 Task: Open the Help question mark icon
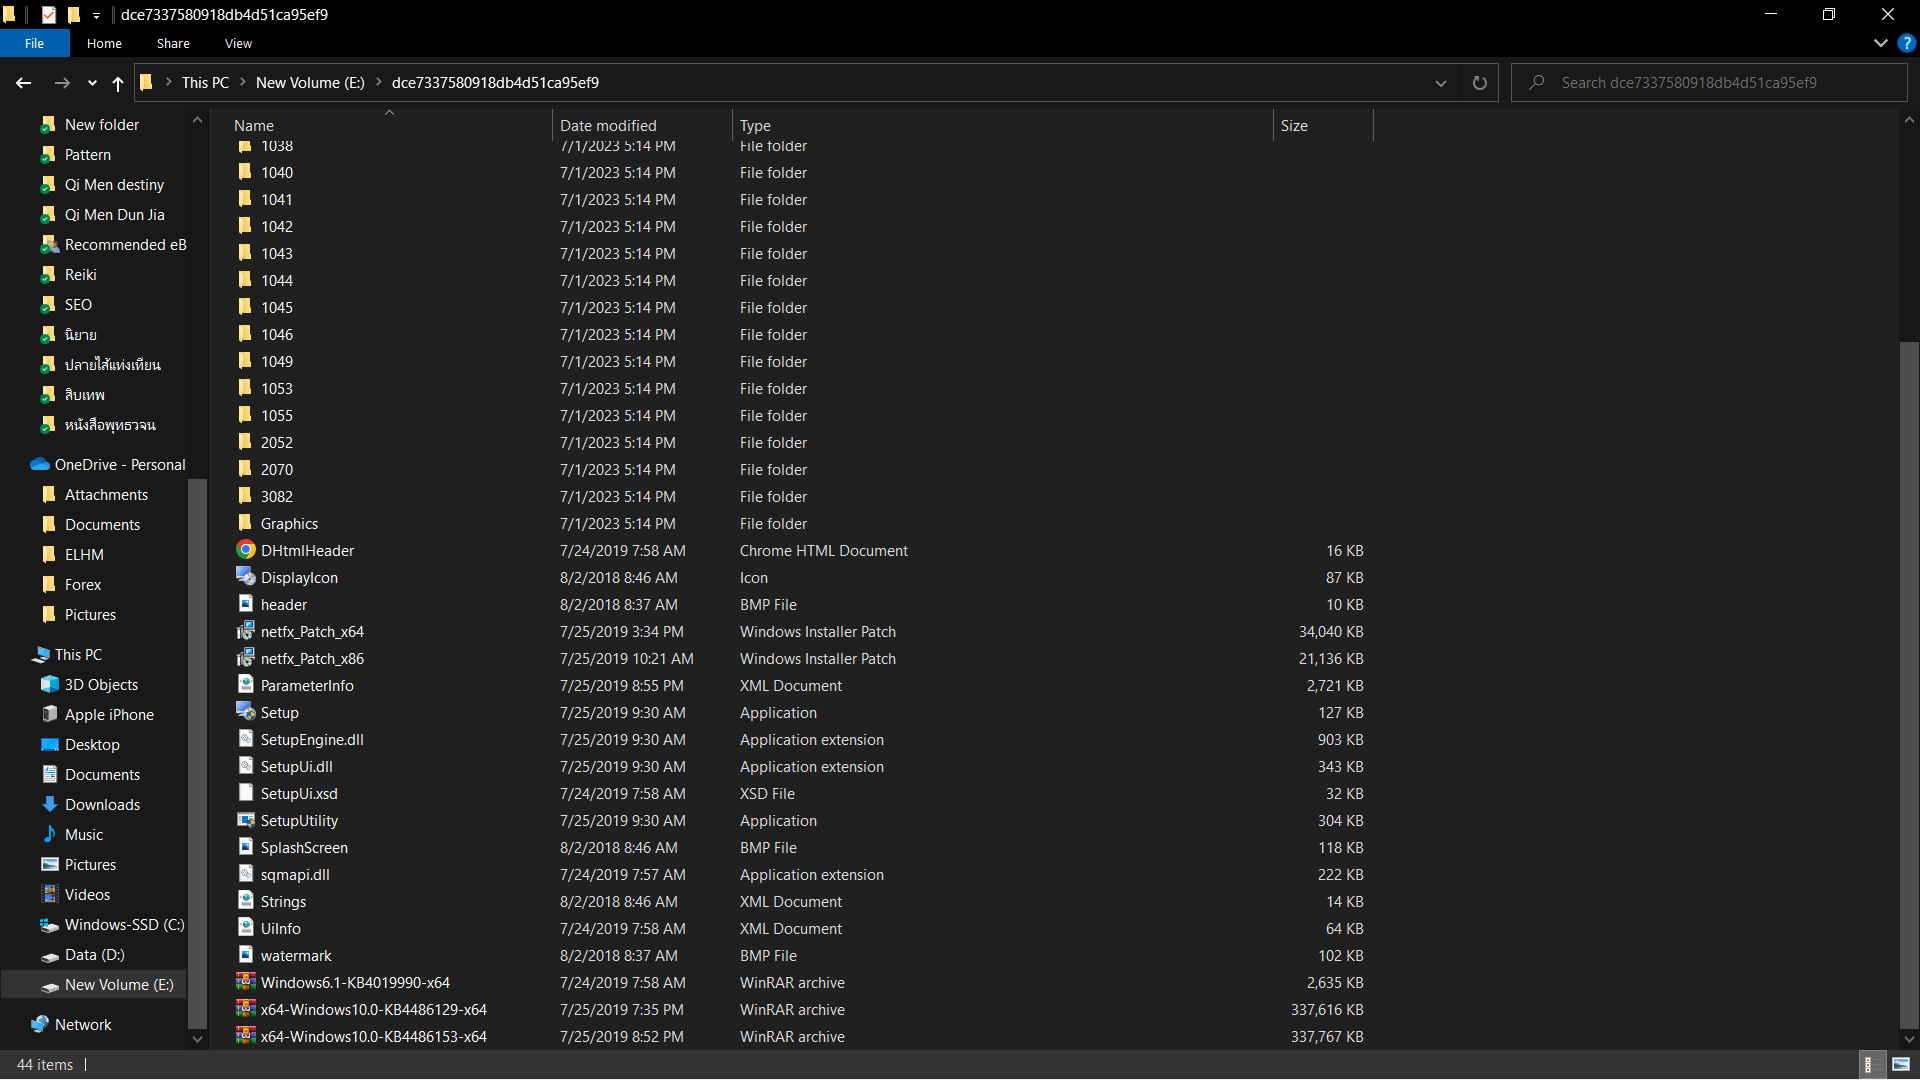click(x=1906, y=43)
